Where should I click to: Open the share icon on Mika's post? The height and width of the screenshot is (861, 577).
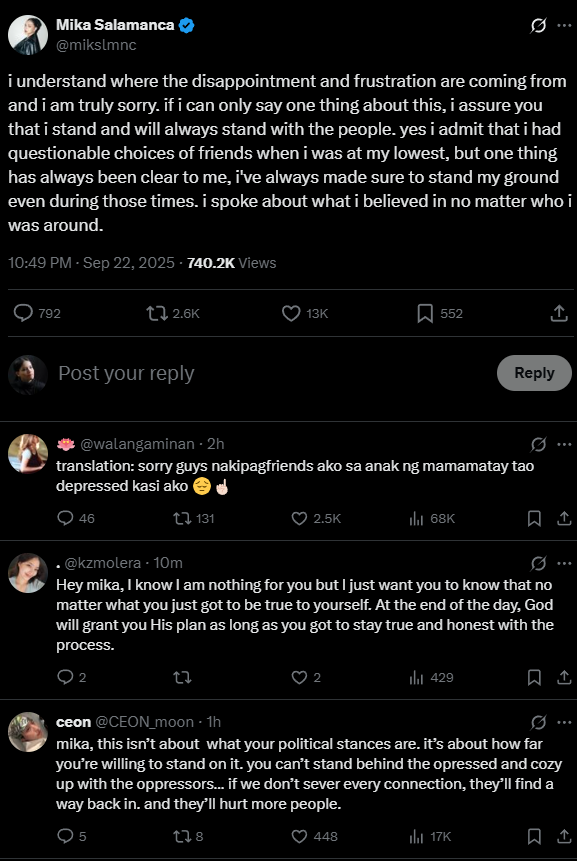click(x=561, y=312)
